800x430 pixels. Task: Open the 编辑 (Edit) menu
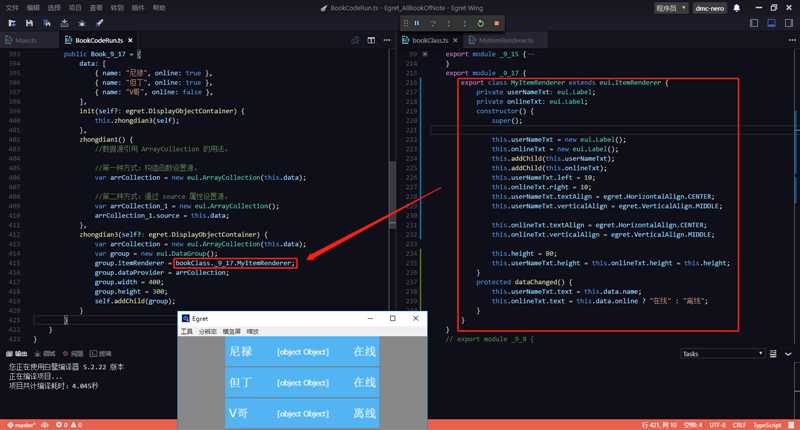coord(33,8)
